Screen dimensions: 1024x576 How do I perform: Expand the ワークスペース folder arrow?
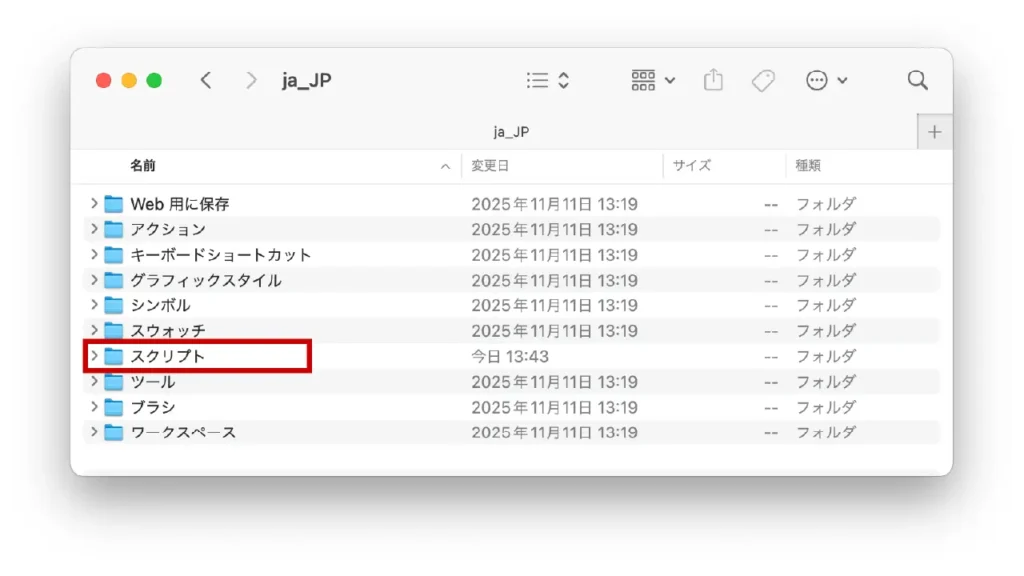click(x=94, y=432)
